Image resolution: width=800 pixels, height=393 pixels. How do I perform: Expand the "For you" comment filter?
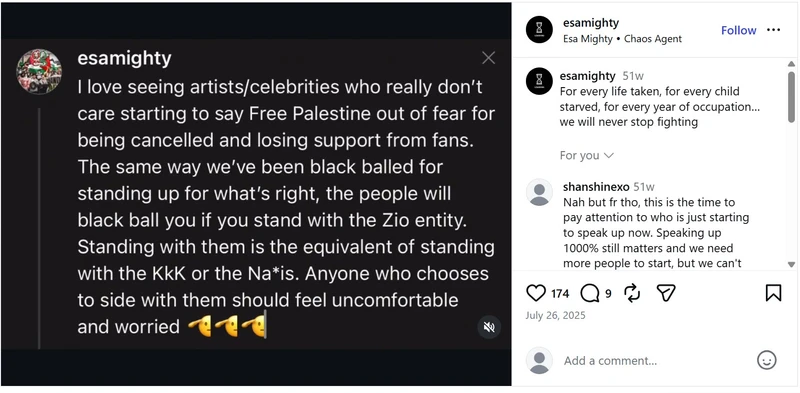pos(586,155)
